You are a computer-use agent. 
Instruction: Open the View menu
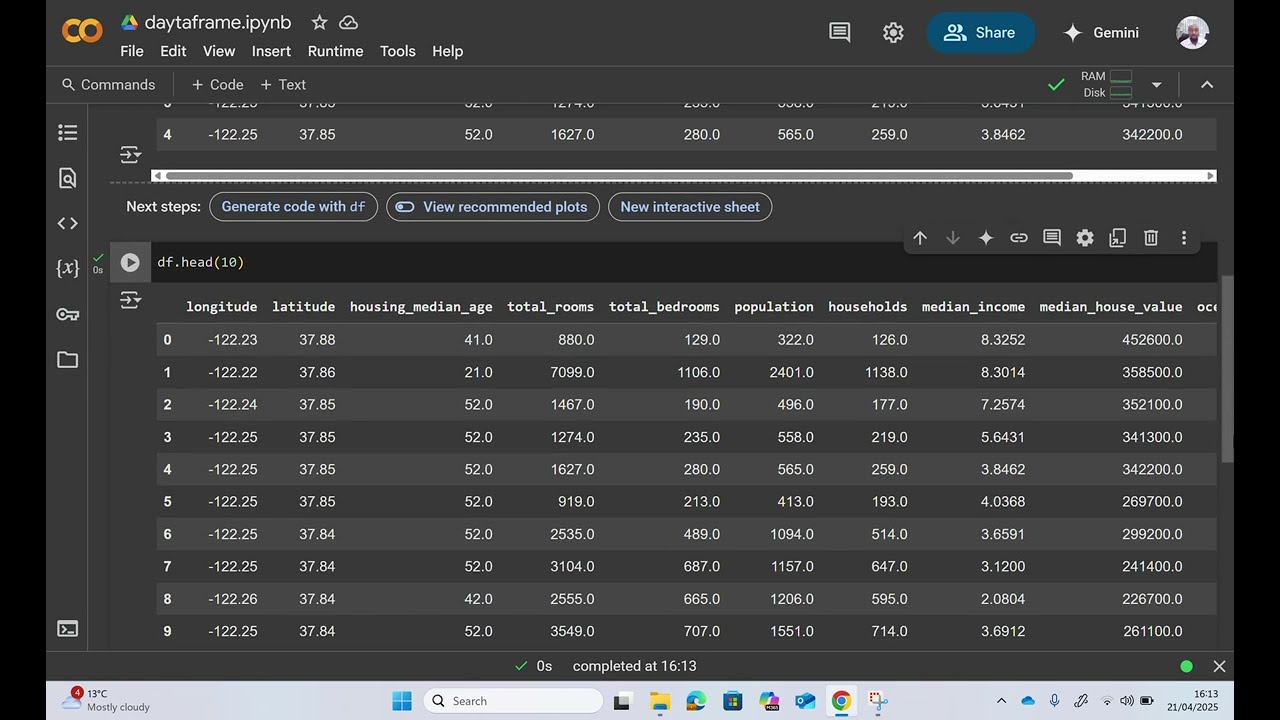(219, 51)
